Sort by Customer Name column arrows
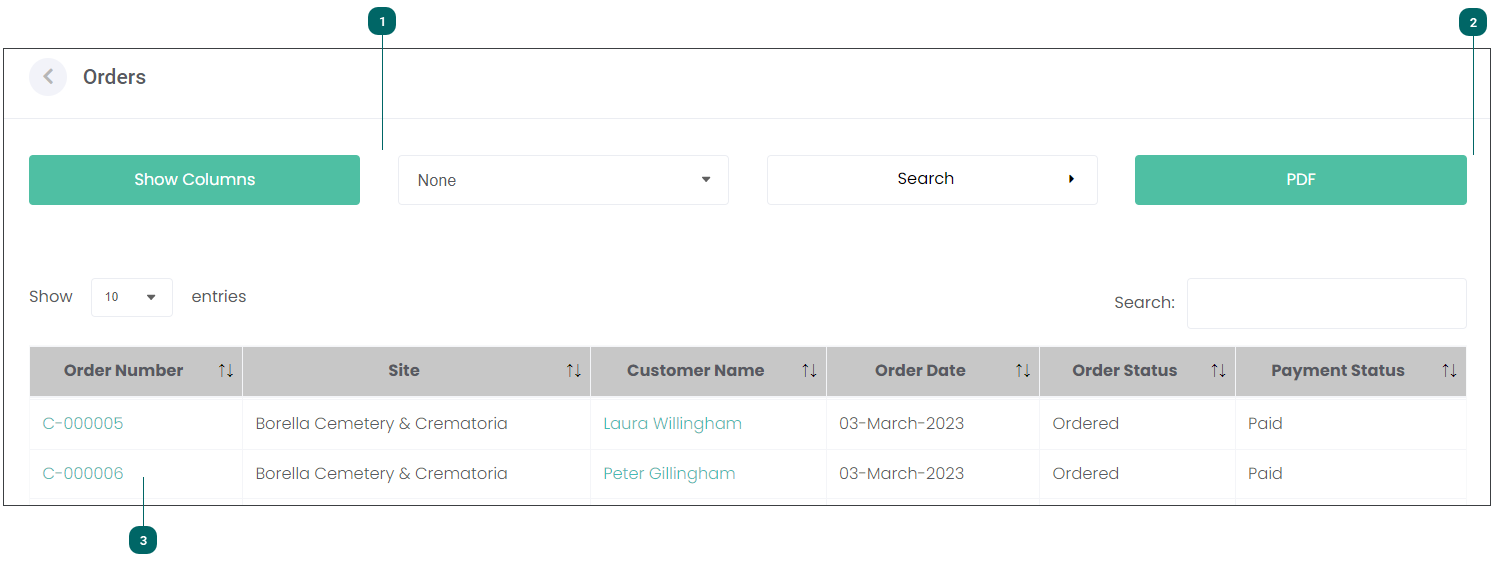Viewport: 1508px width, 565px height. pyautogui.click(x=810, y=371)
